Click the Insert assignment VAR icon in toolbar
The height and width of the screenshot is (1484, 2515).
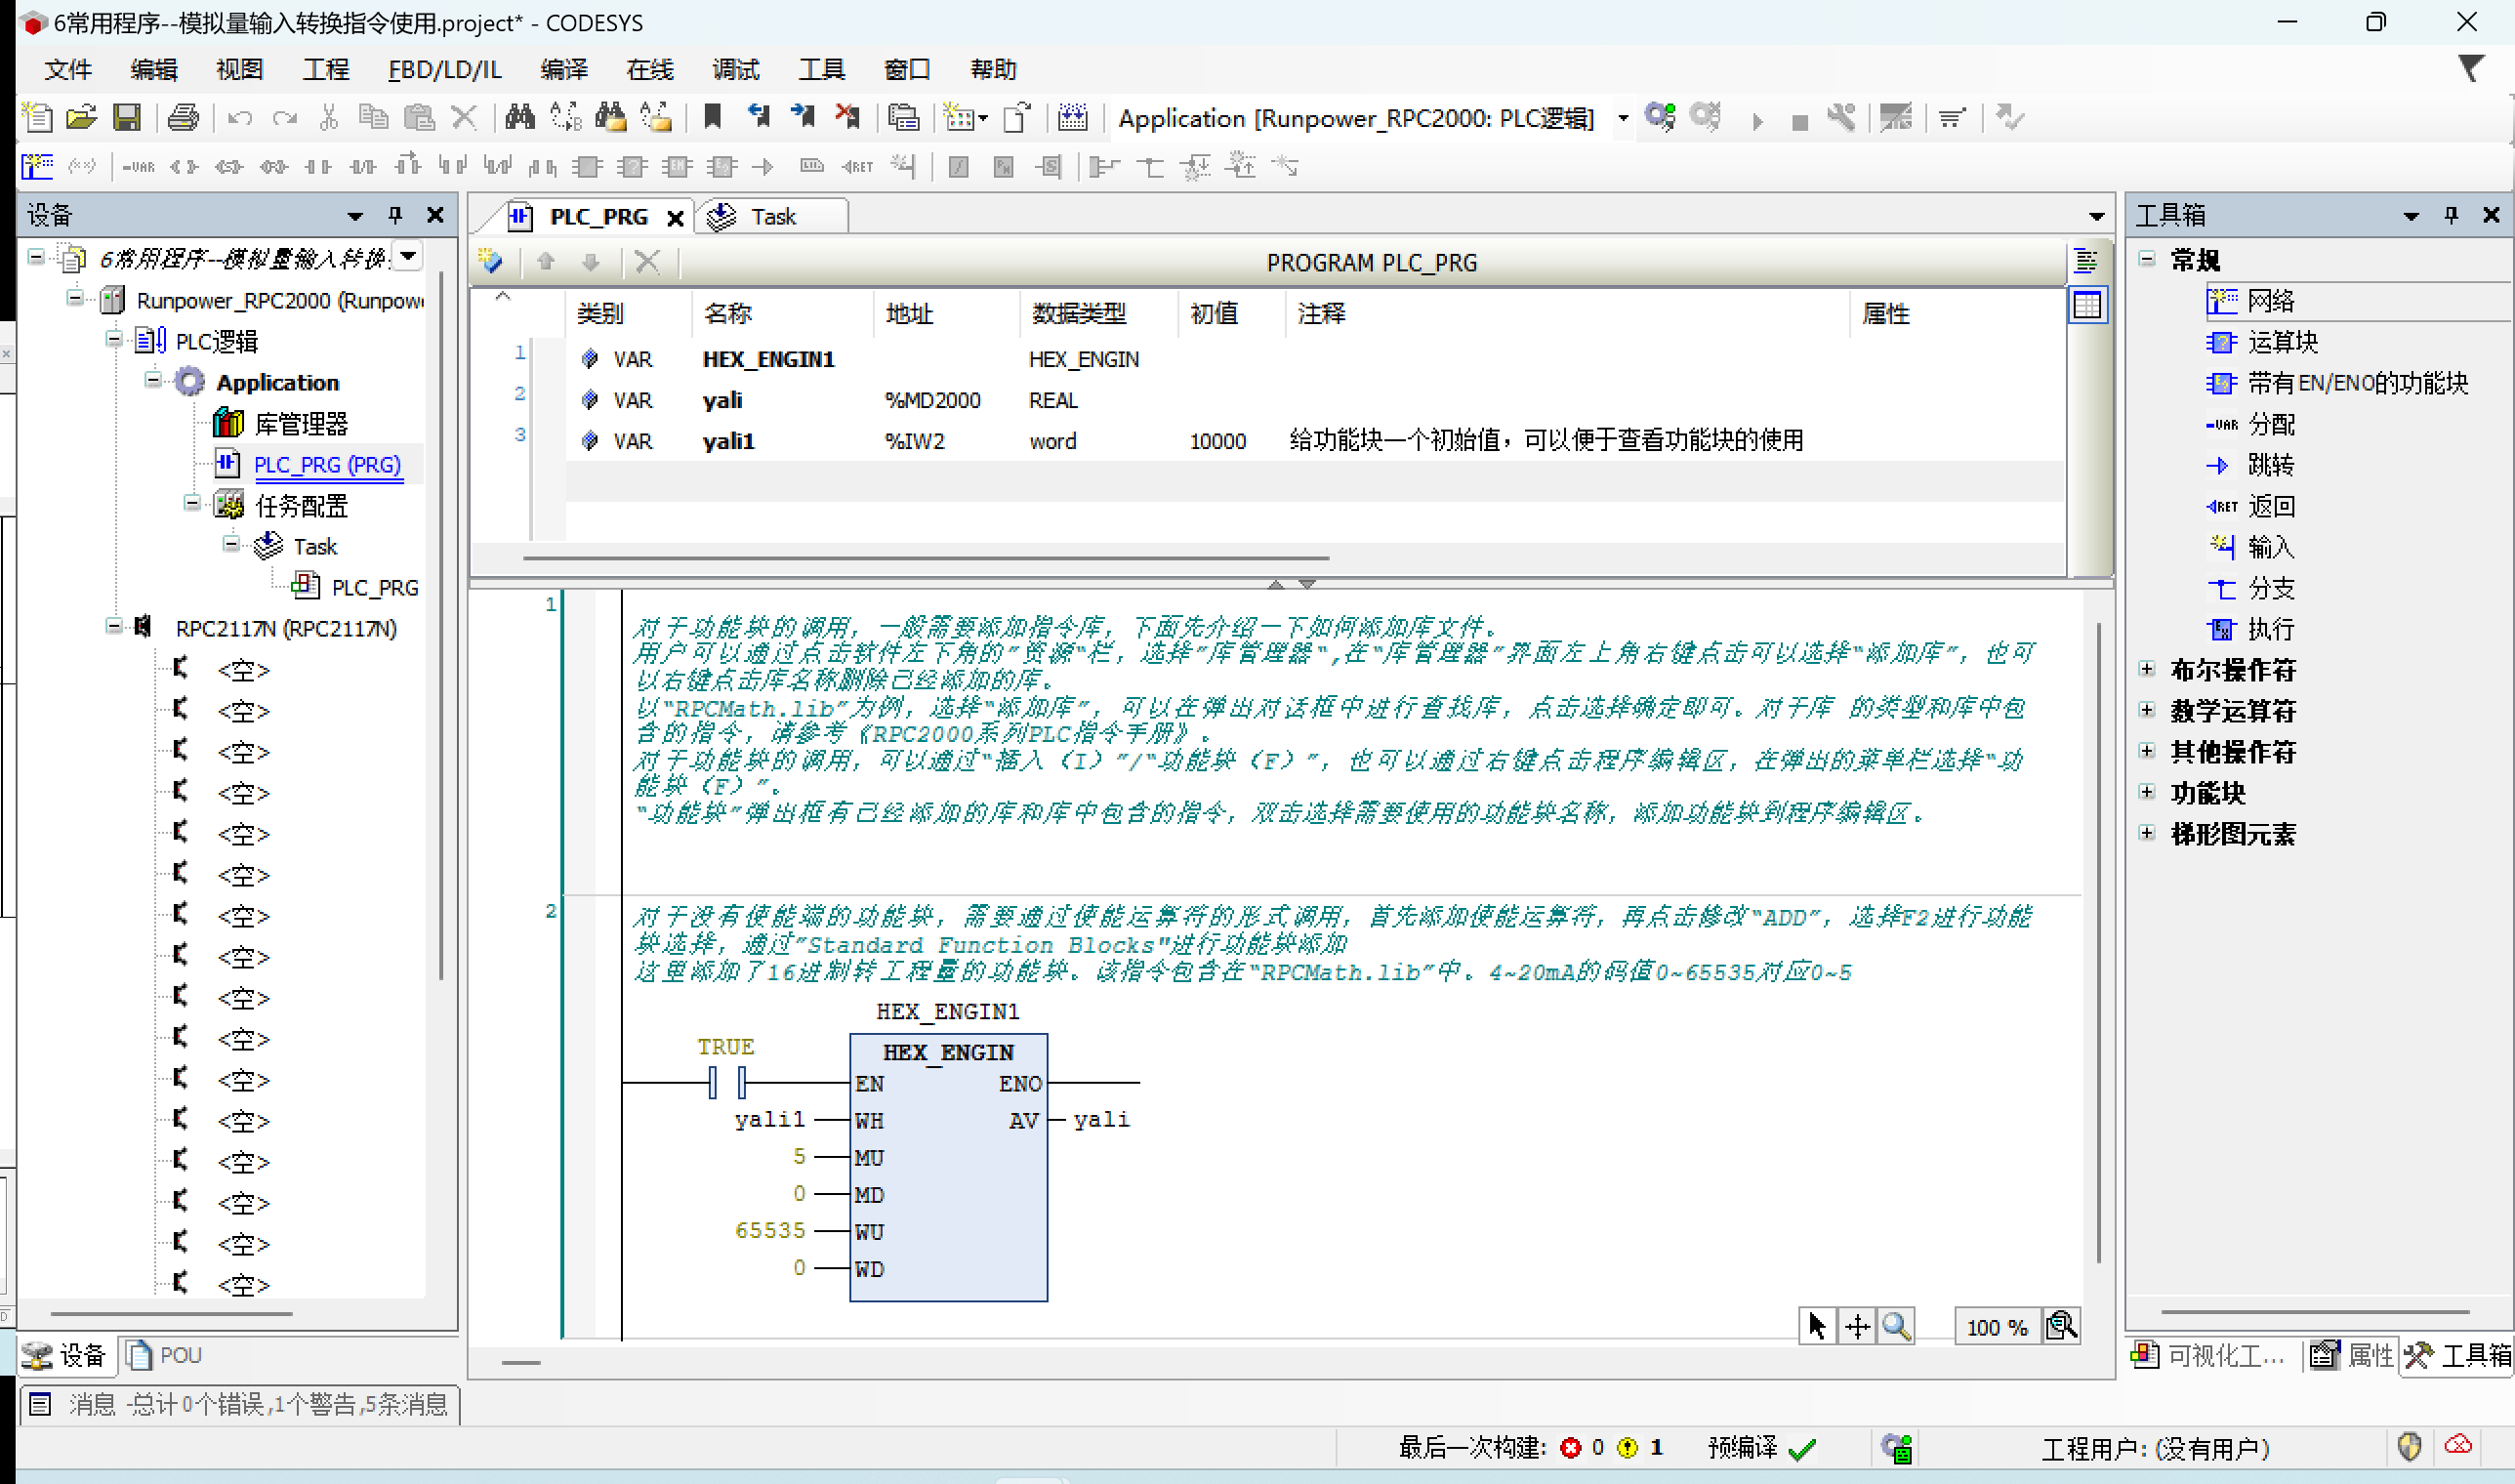click(x=138, y=166)
